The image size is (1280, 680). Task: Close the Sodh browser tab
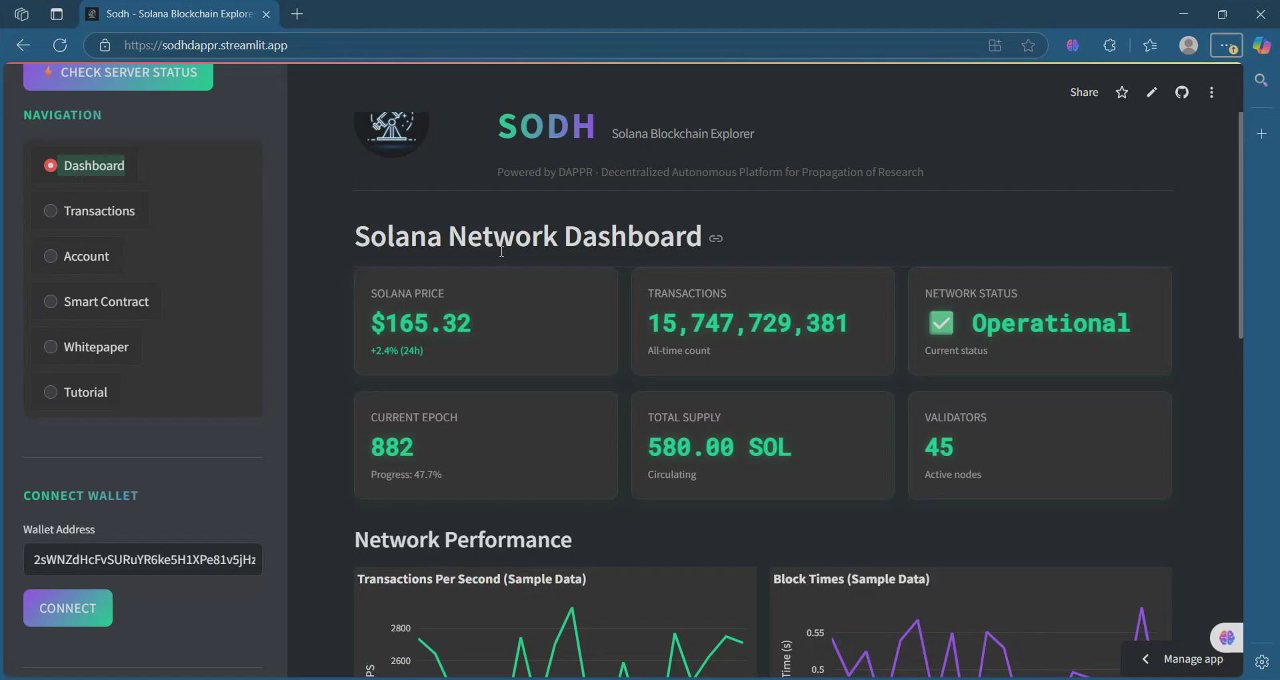pos(266,14)
